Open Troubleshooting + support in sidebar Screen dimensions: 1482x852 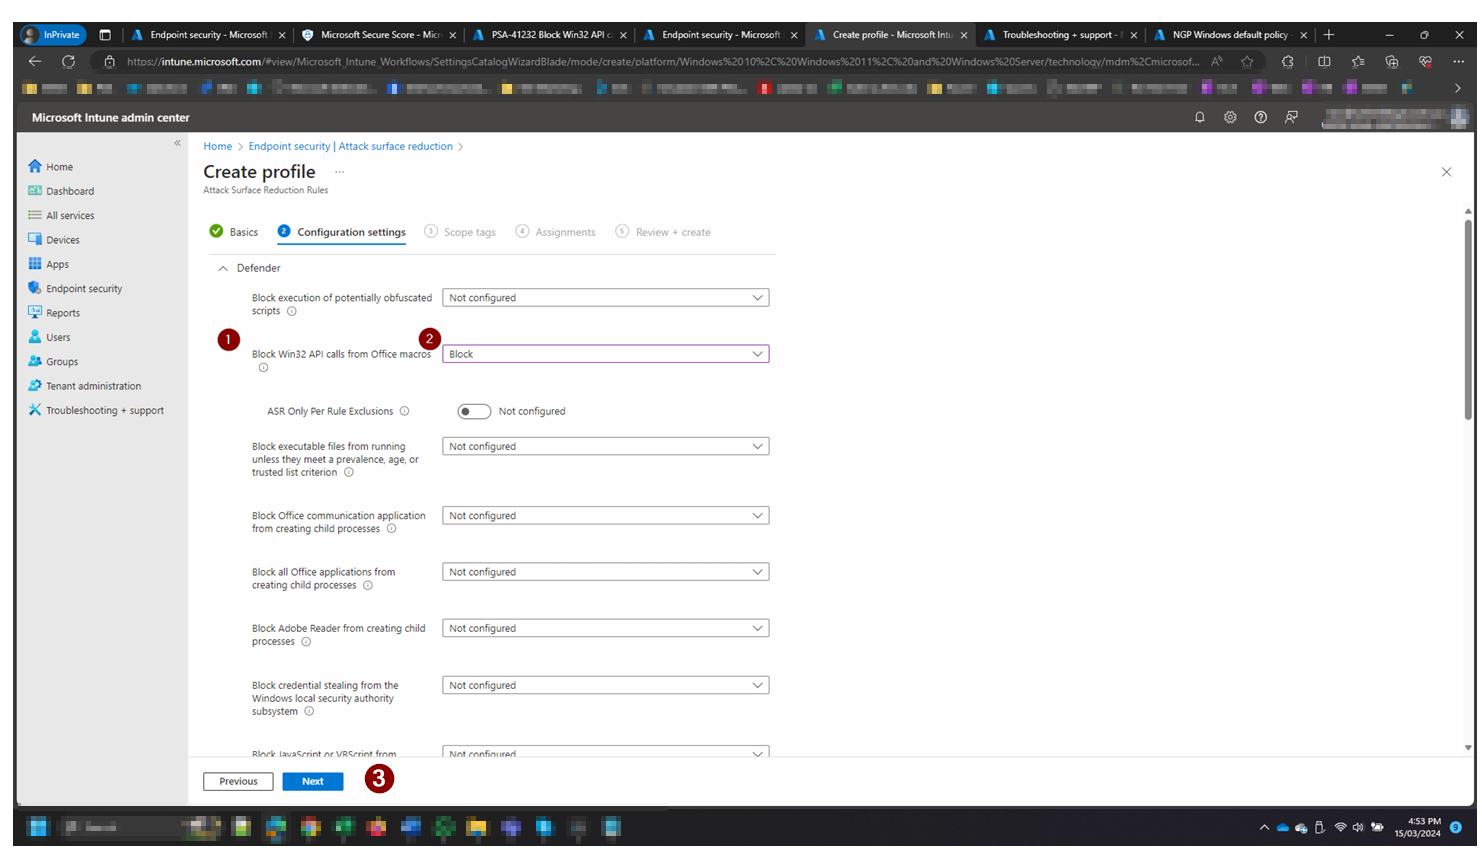pyautogui.click(x=96, y=410)
